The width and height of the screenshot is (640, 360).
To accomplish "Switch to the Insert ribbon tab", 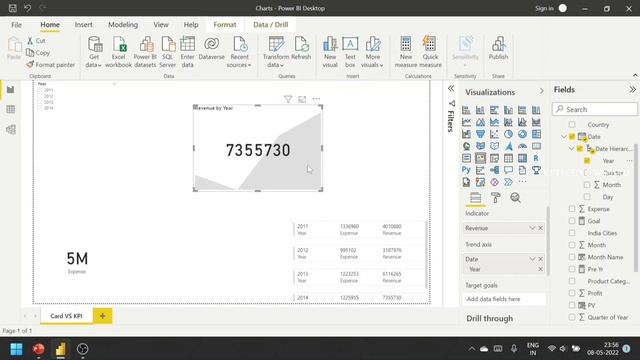I will click(x=83, y=25).
